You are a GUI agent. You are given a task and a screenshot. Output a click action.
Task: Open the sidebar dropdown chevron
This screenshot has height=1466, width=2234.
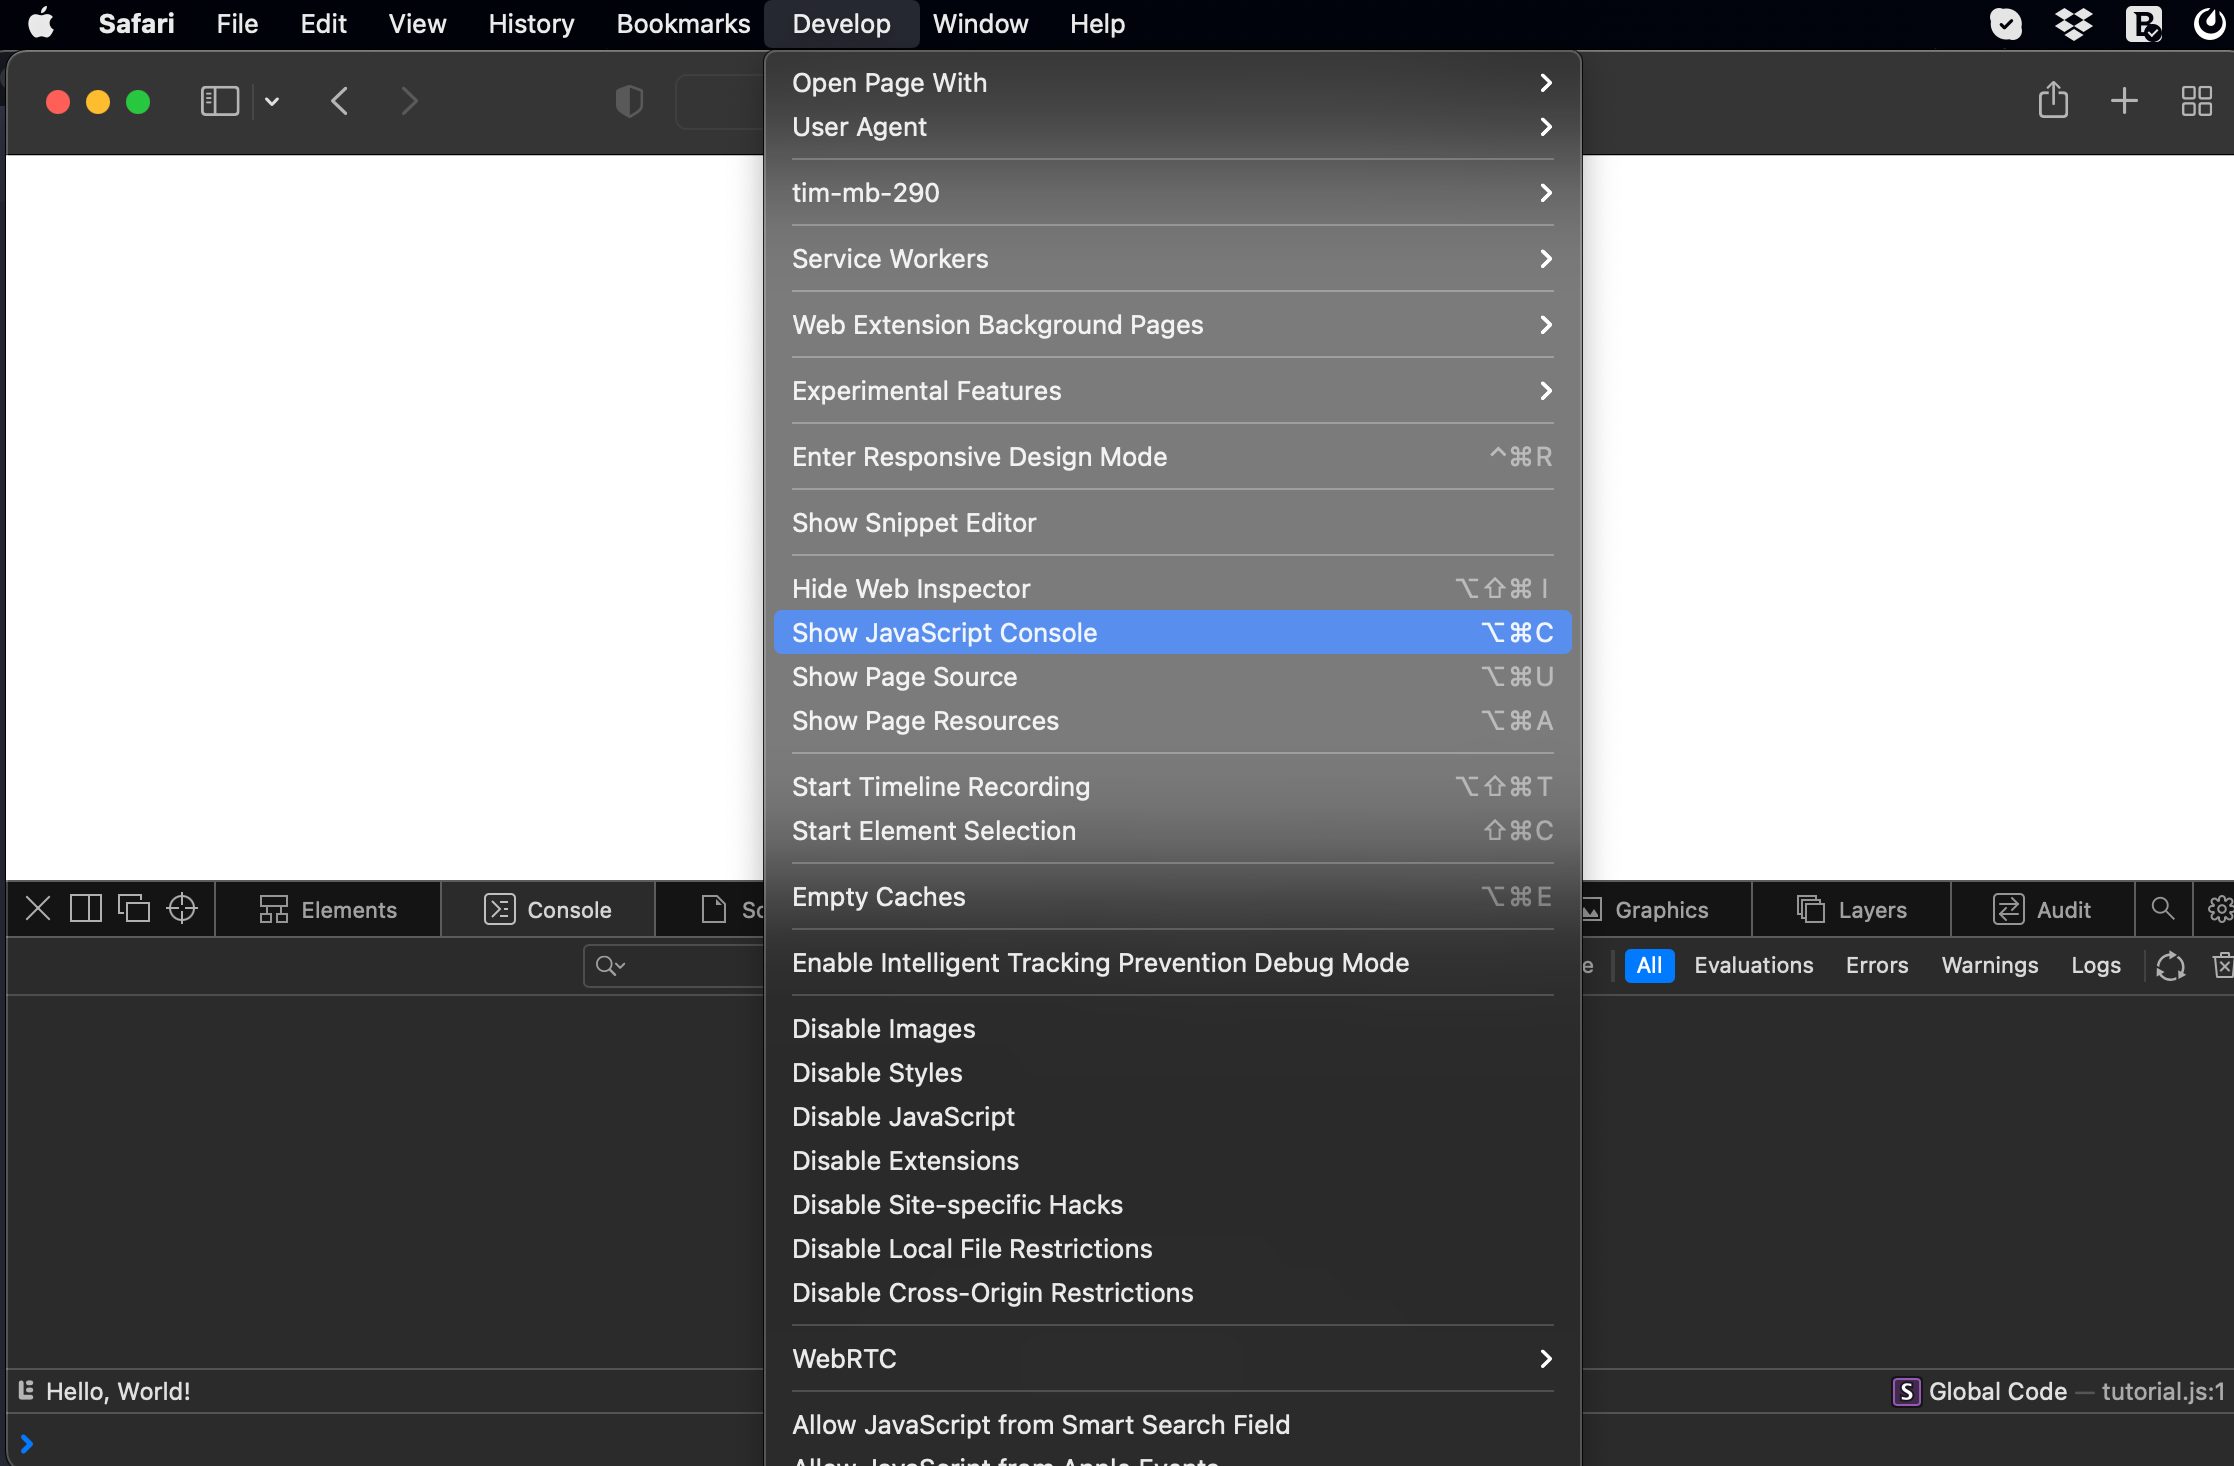[x=272, y=101]
